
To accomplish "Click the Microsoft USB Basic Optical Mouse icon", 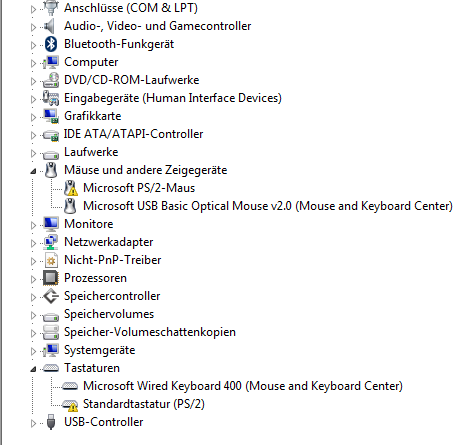I will coord(70,206).
